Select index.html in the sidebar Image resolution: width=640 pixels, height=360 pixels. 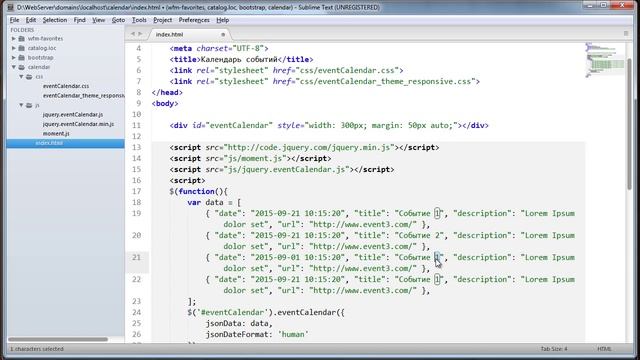tap(65, 143)
